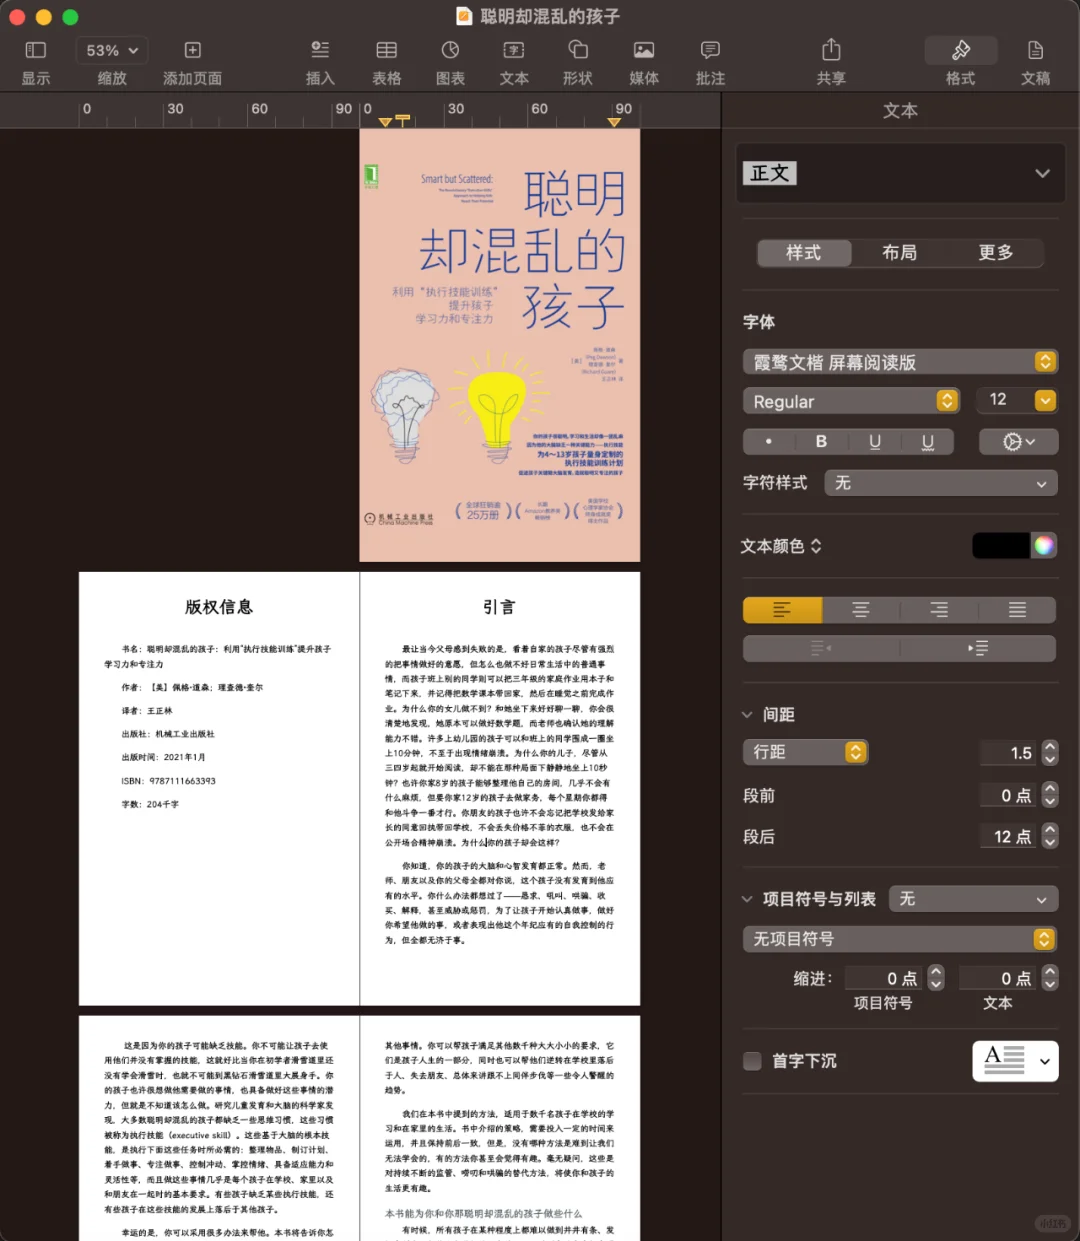Switch to the 布局 tab
The image size is (1080, 1241).
899,253
